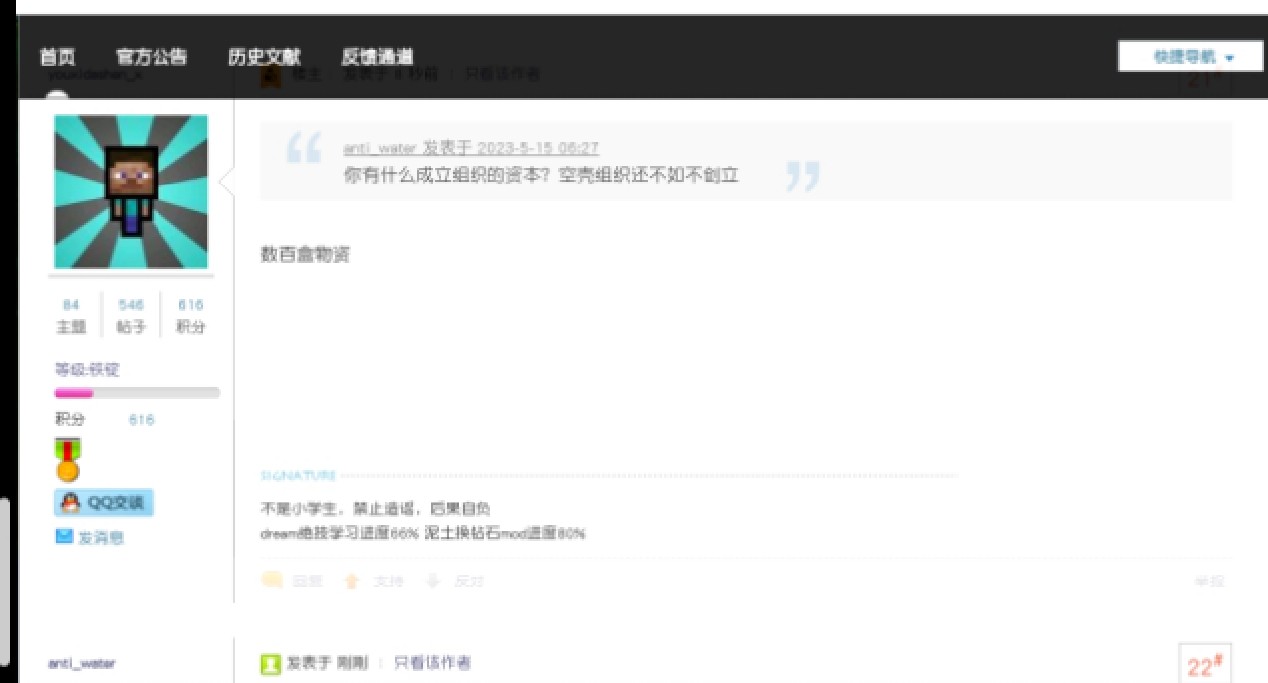This screenshot has height=683, width=1268.
Task: View the 616 积分 stat above level bar
Action: (x=190, y=315)
